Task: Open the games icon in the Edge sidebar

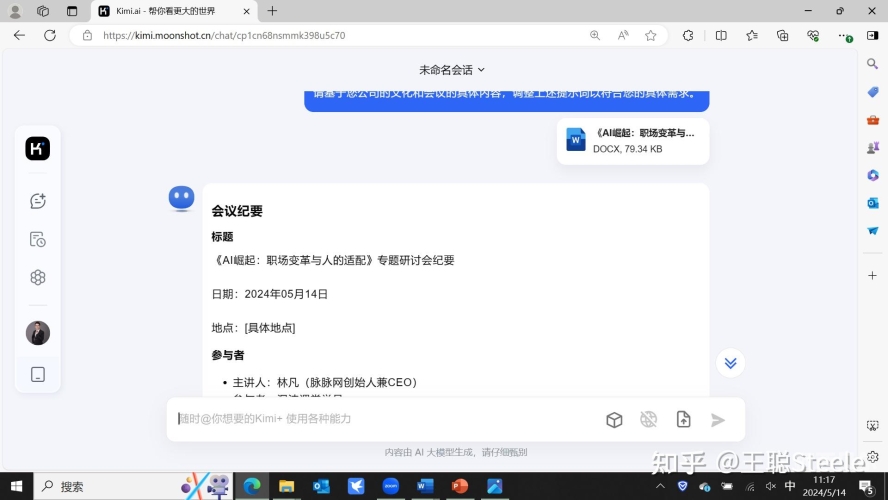Action: tap(872, 147)
